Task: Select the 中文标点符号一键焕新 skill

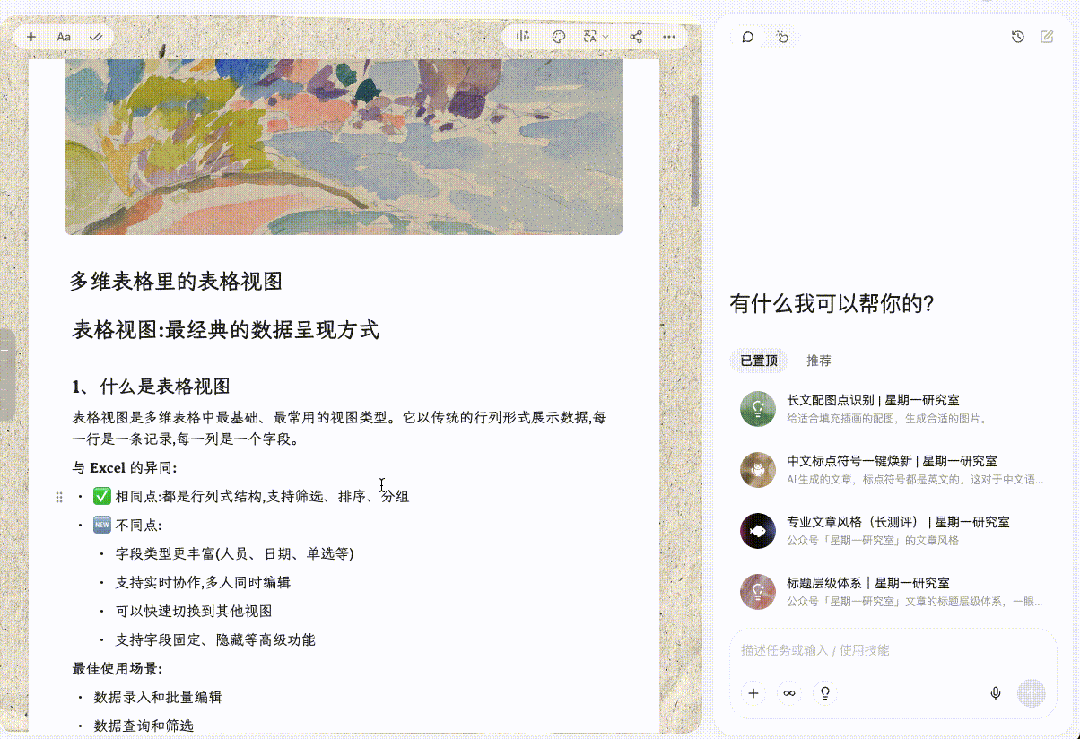Action: (x=893, y=470)
